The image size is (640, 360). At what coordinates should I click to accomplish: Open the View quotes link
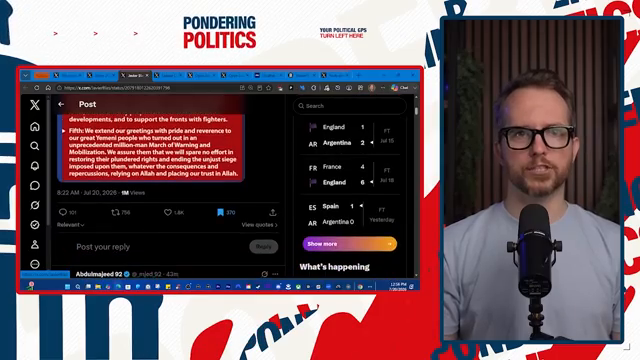pos(259,225)
